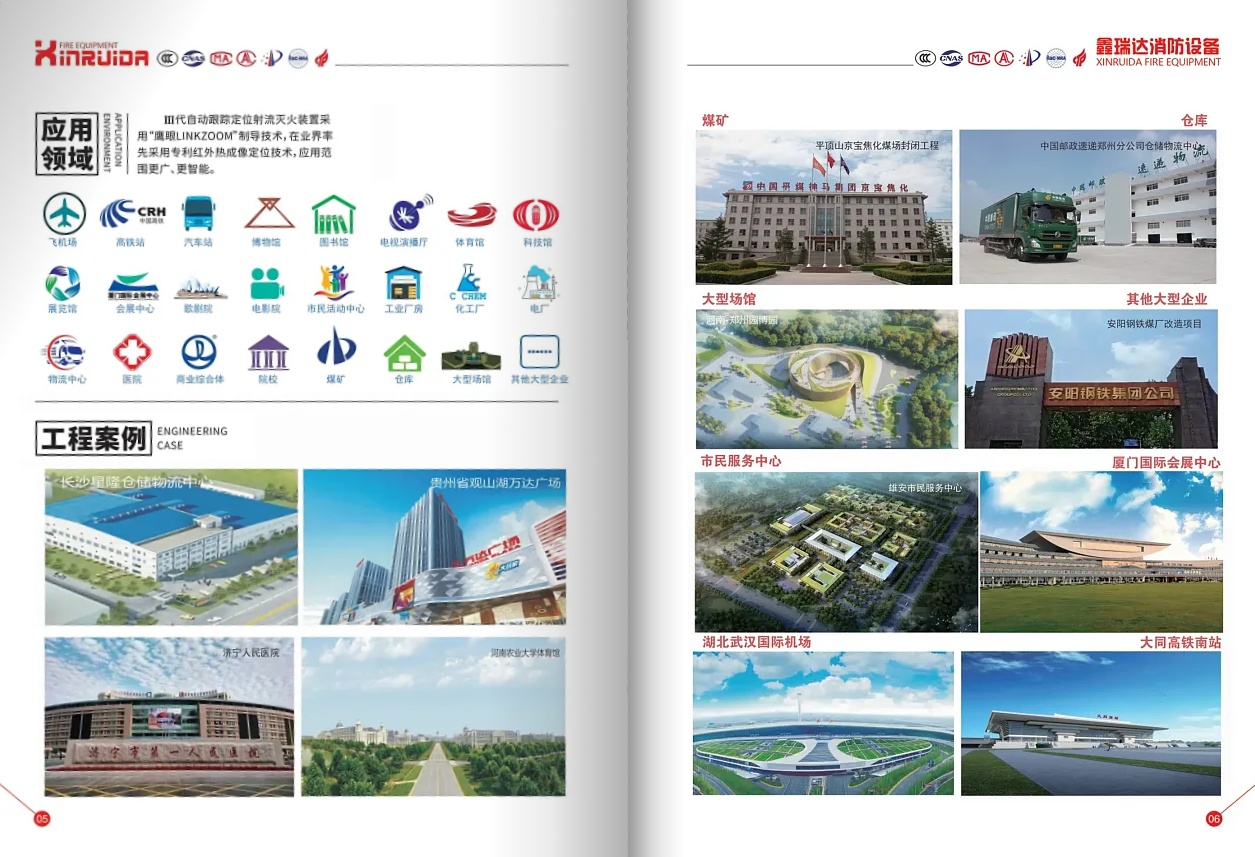Click the 电影院 camera icon
The width and height of the screenshot is (1255, 857).
coord(267,283)
